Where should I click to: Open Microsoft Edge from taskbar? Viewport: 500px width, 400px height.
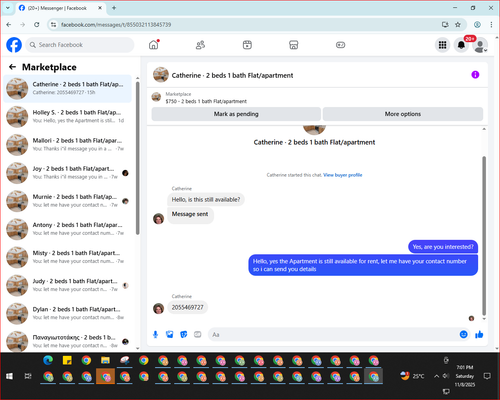click(48, 360)
